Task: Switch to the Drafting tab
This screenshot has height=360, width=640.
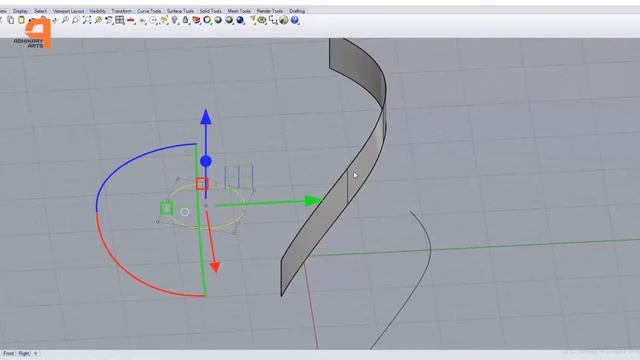Action: pos(297,11)
